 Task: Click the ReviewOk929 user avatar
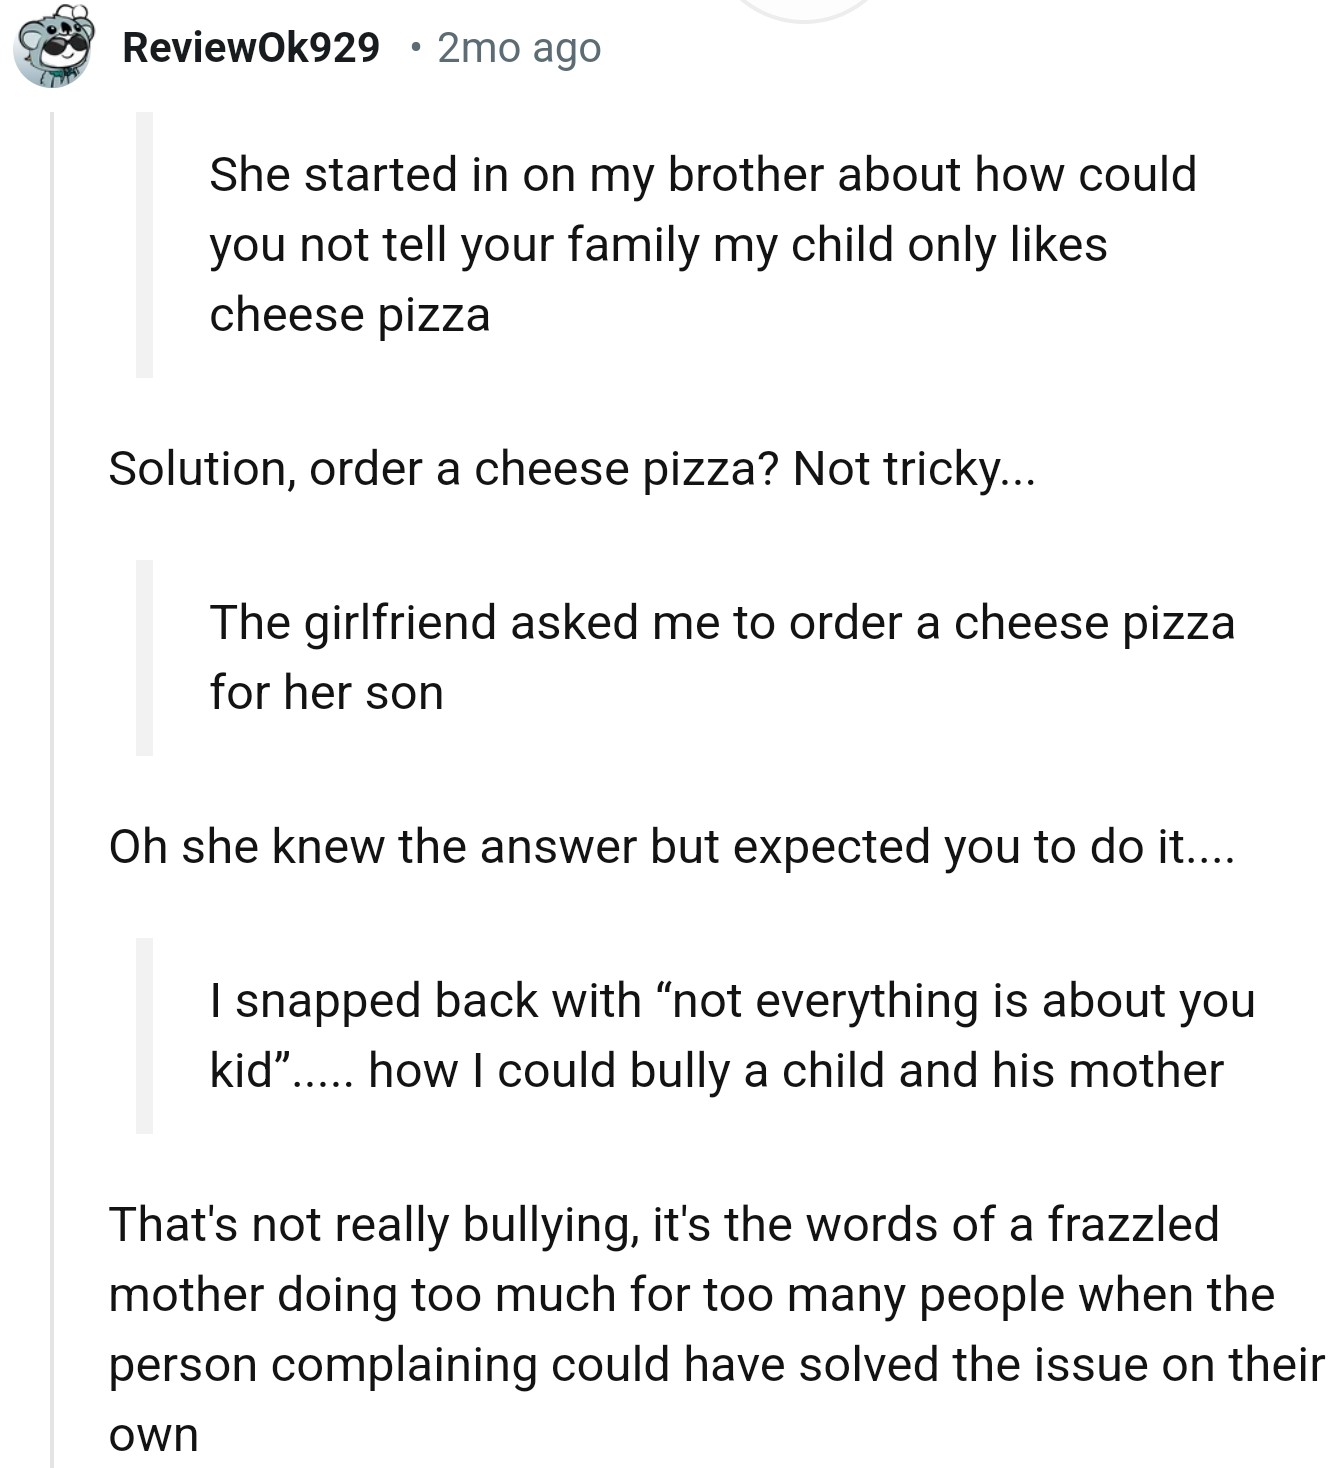[x=53, y=46]
